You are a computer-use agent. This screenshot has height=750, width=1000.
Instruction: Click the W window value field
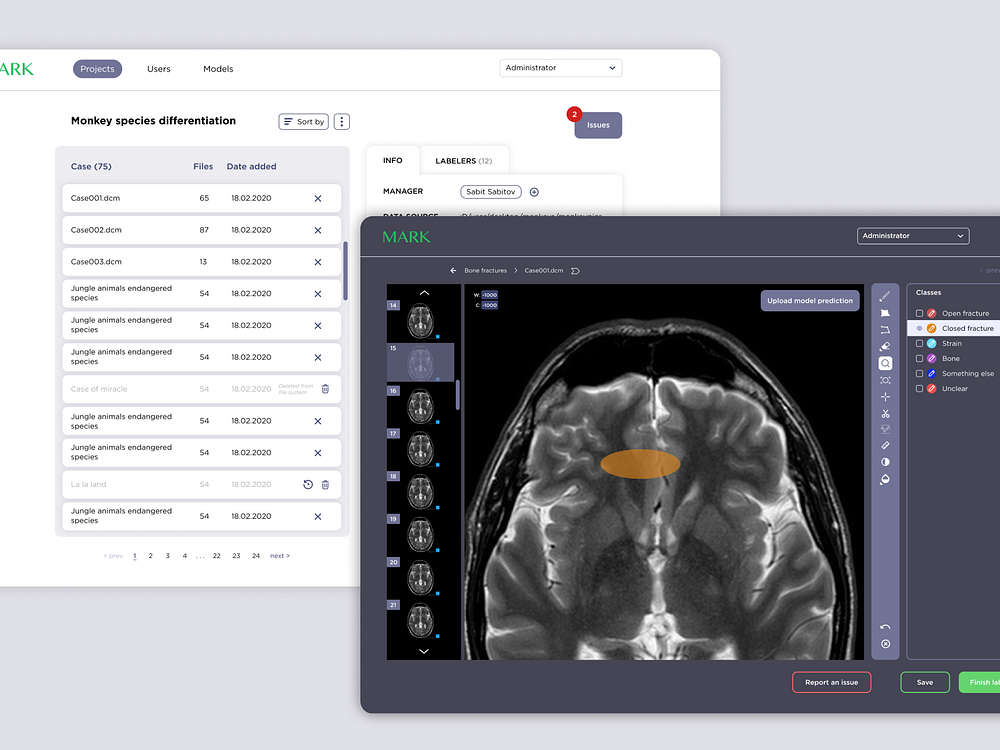[x=490, y=295]
